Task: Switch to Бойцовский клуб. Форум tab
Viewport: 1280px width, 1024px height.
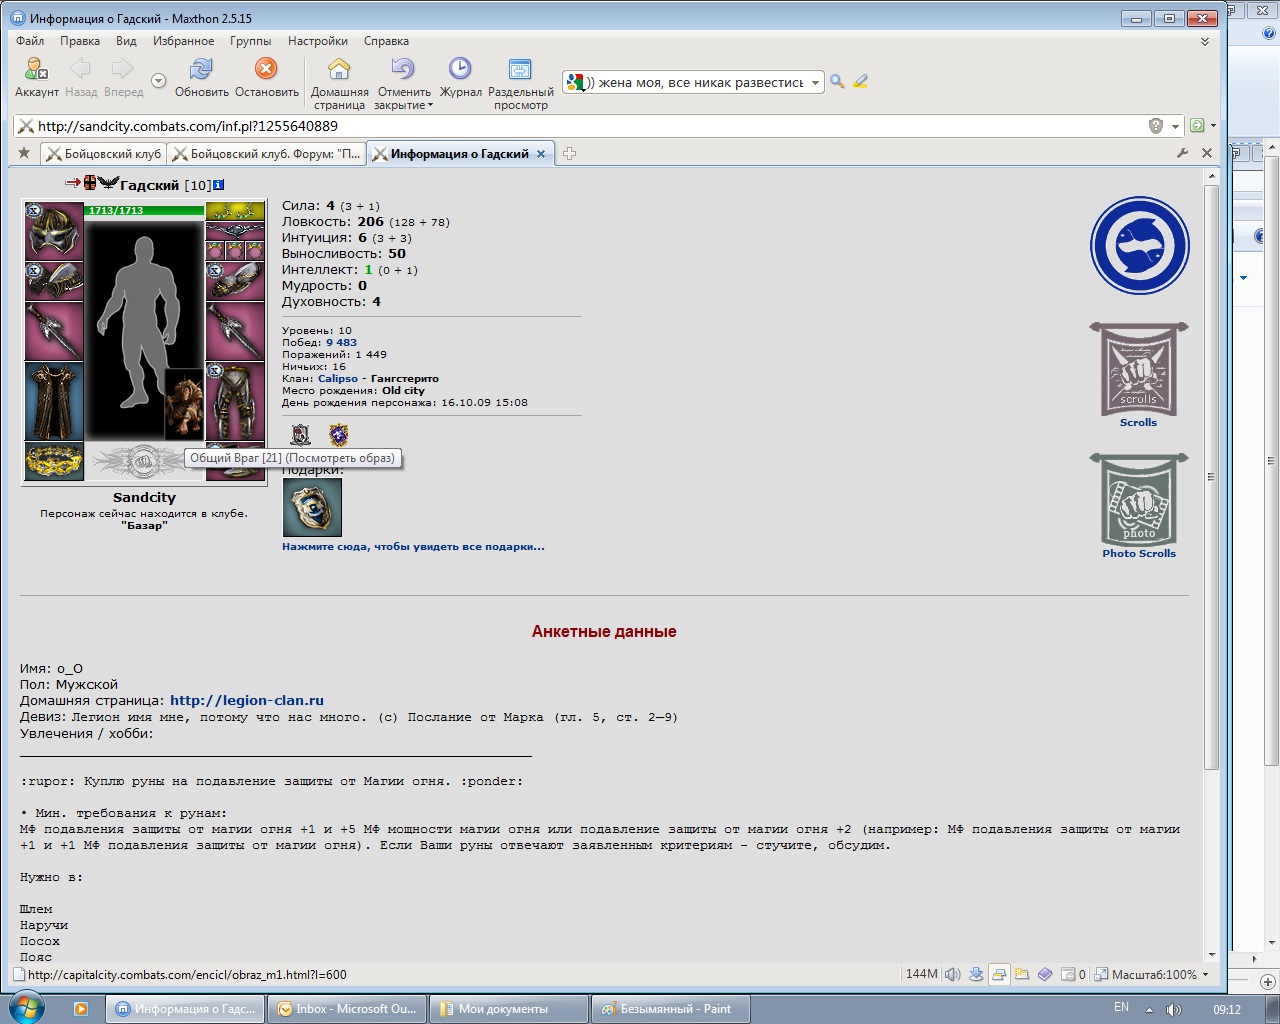Action: 266,154
